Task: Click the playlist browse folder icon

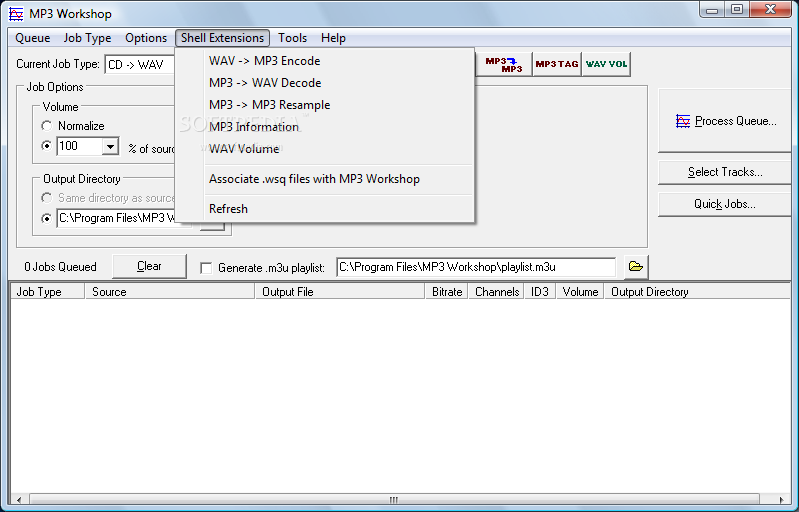Action: coord(635,266)
